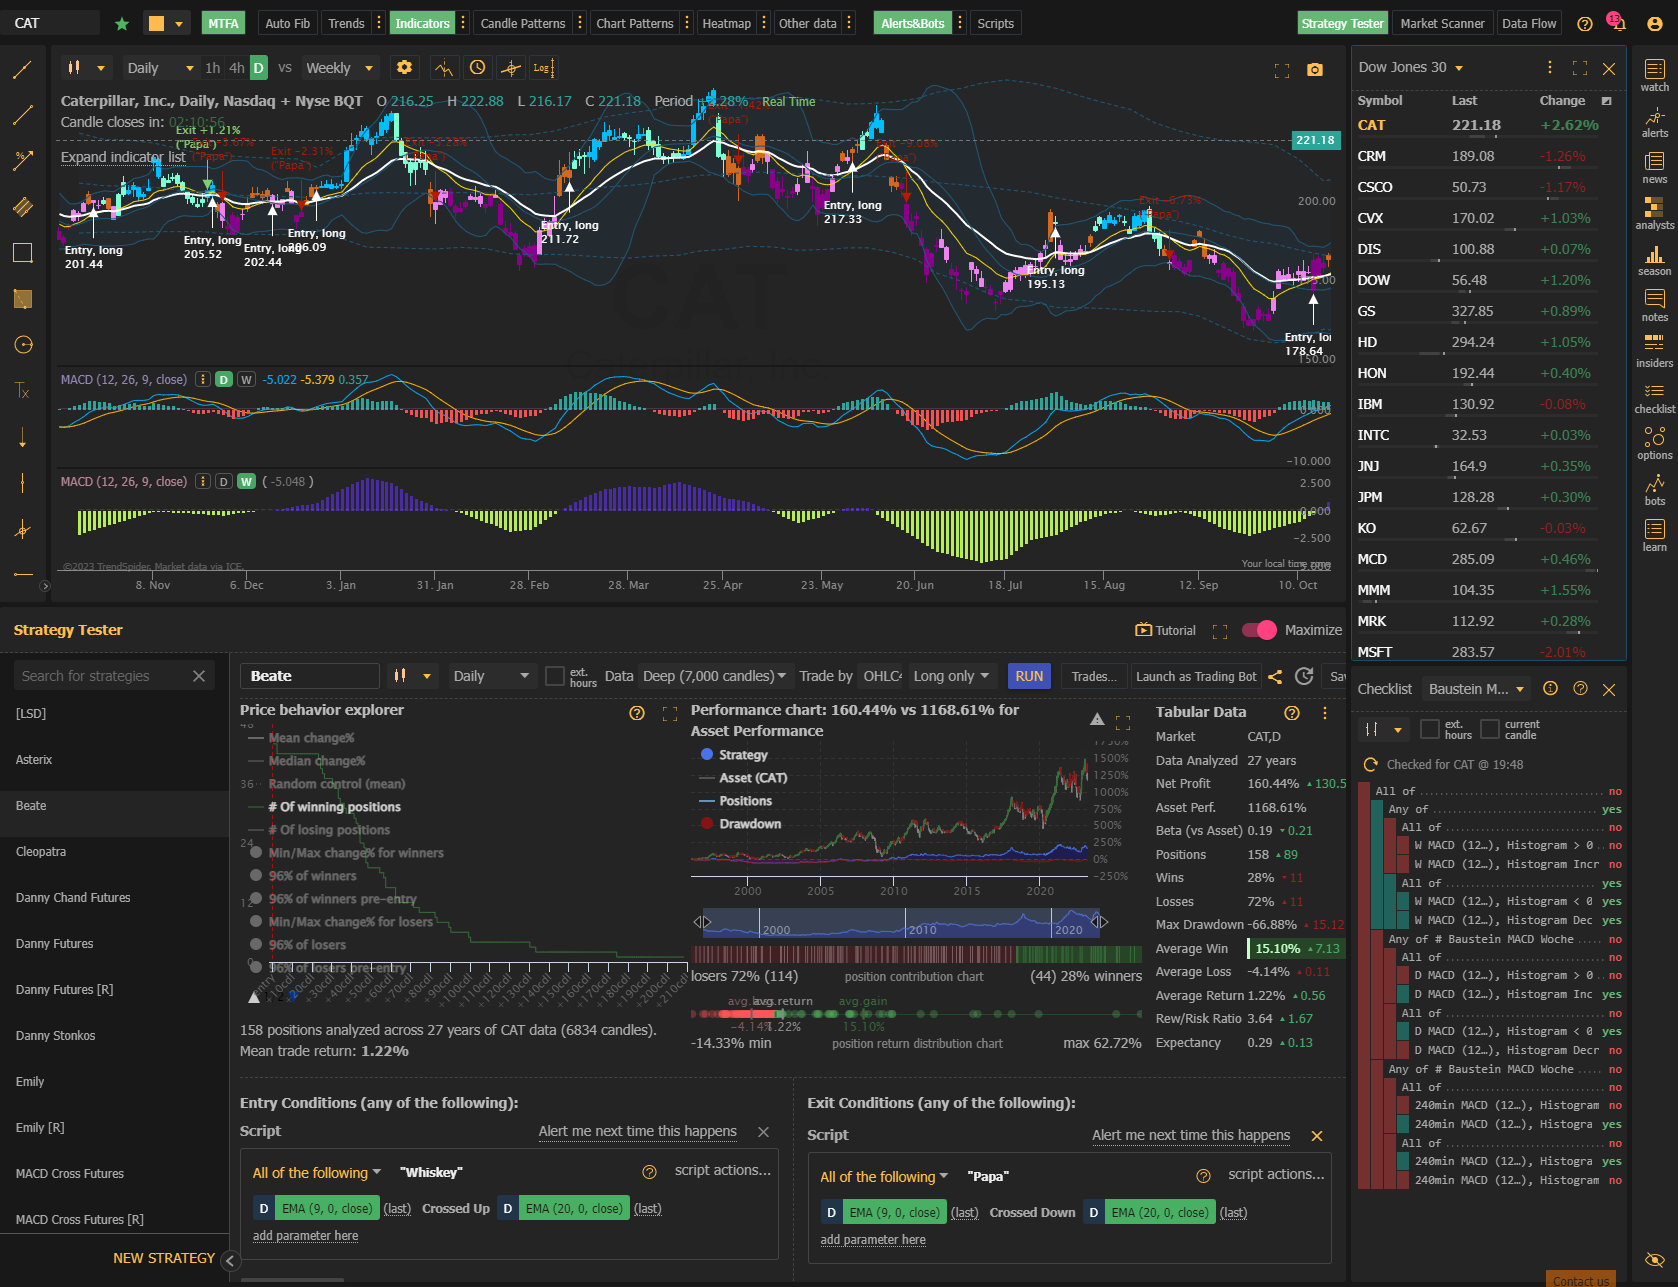Click the orange chart color swatch

(156, 23)
